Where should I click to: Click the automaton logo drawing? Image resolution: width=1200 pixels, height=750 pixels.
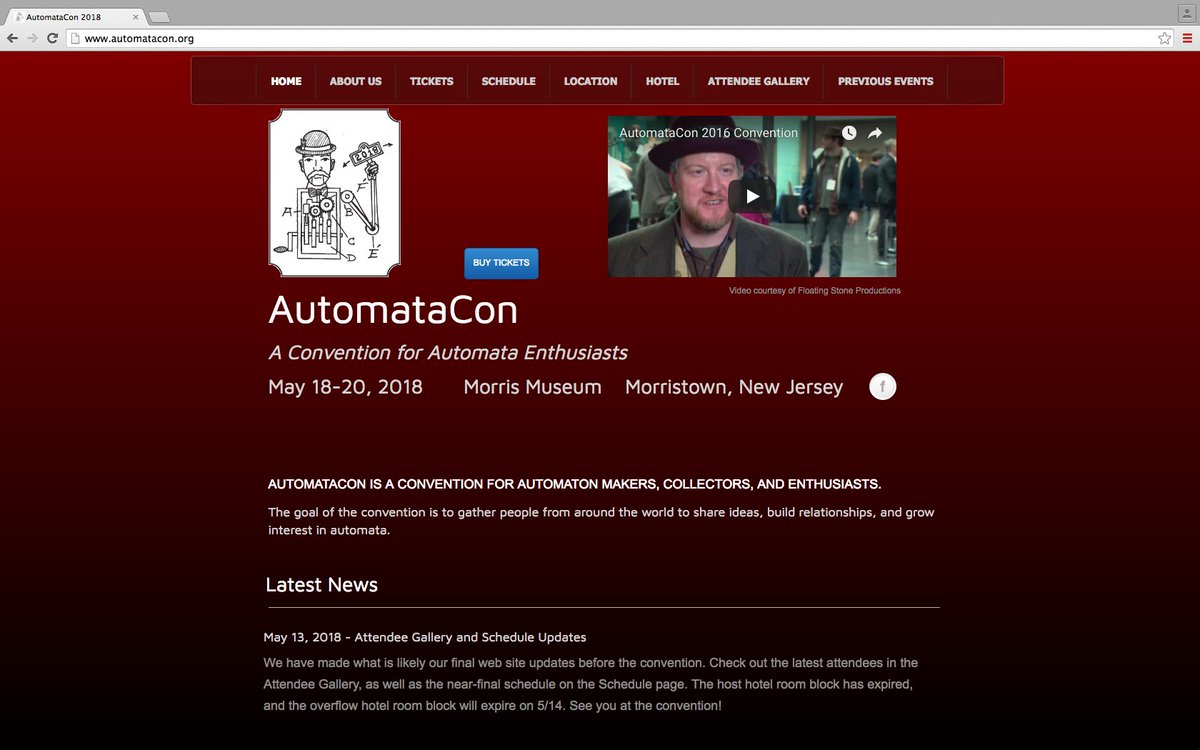(335, 193)
